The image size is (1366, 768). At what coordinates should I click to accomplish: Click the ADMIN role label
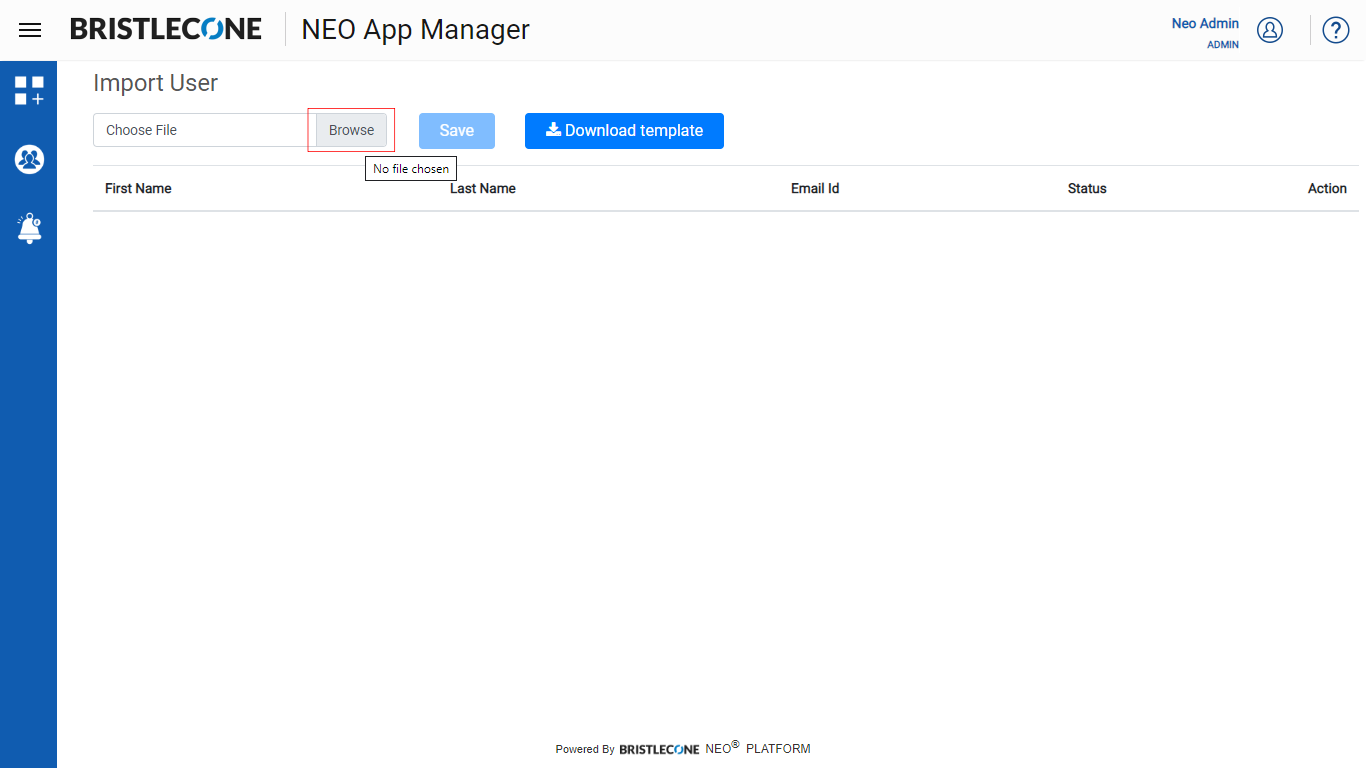pos(1223,45)
